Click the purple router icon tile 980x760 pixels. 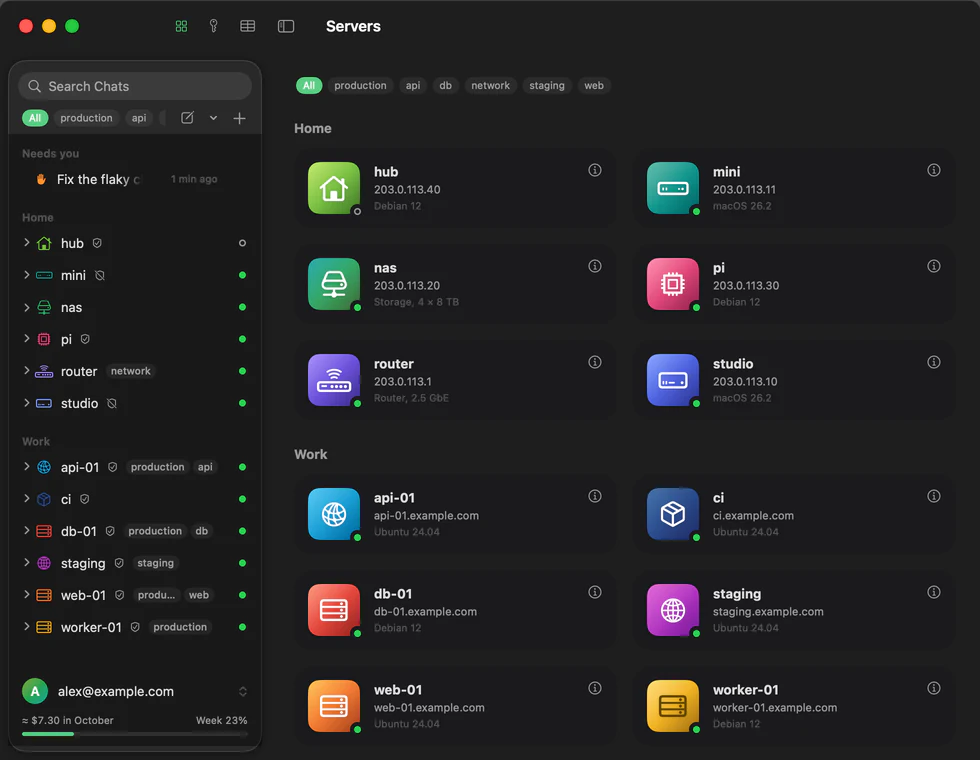coord(334,380)
